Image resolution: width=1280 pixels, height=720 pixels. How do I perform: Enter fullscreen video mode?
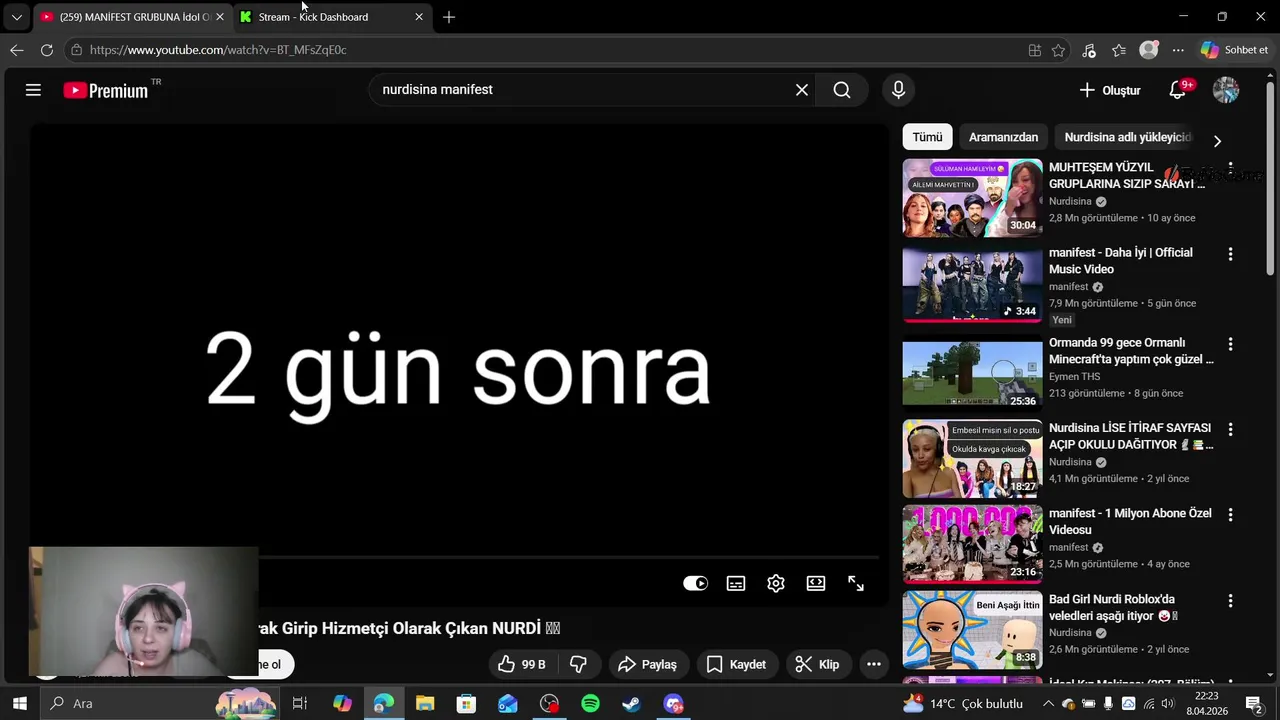pos(856,584)
